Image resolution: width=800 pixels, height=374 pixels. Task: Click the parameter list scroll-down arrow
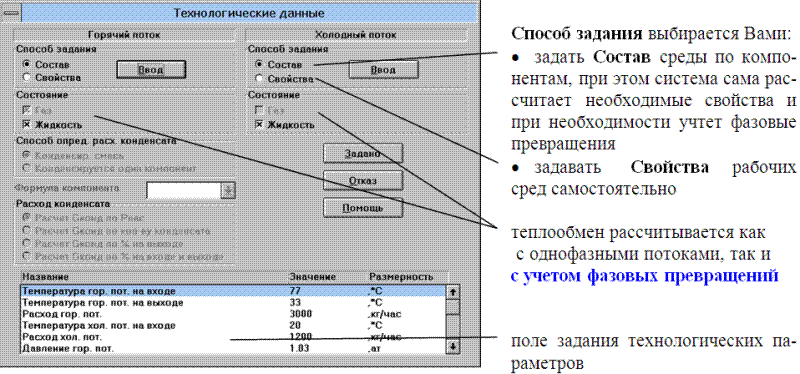(453, 347)
